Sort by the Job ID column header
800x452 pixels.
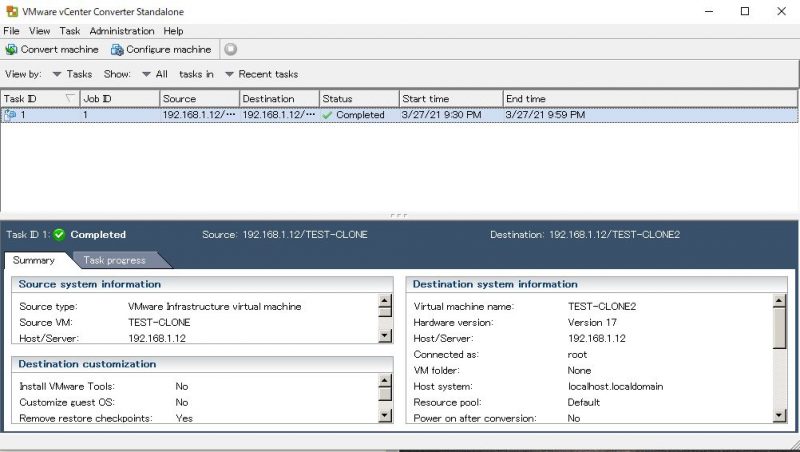point(119,98)
